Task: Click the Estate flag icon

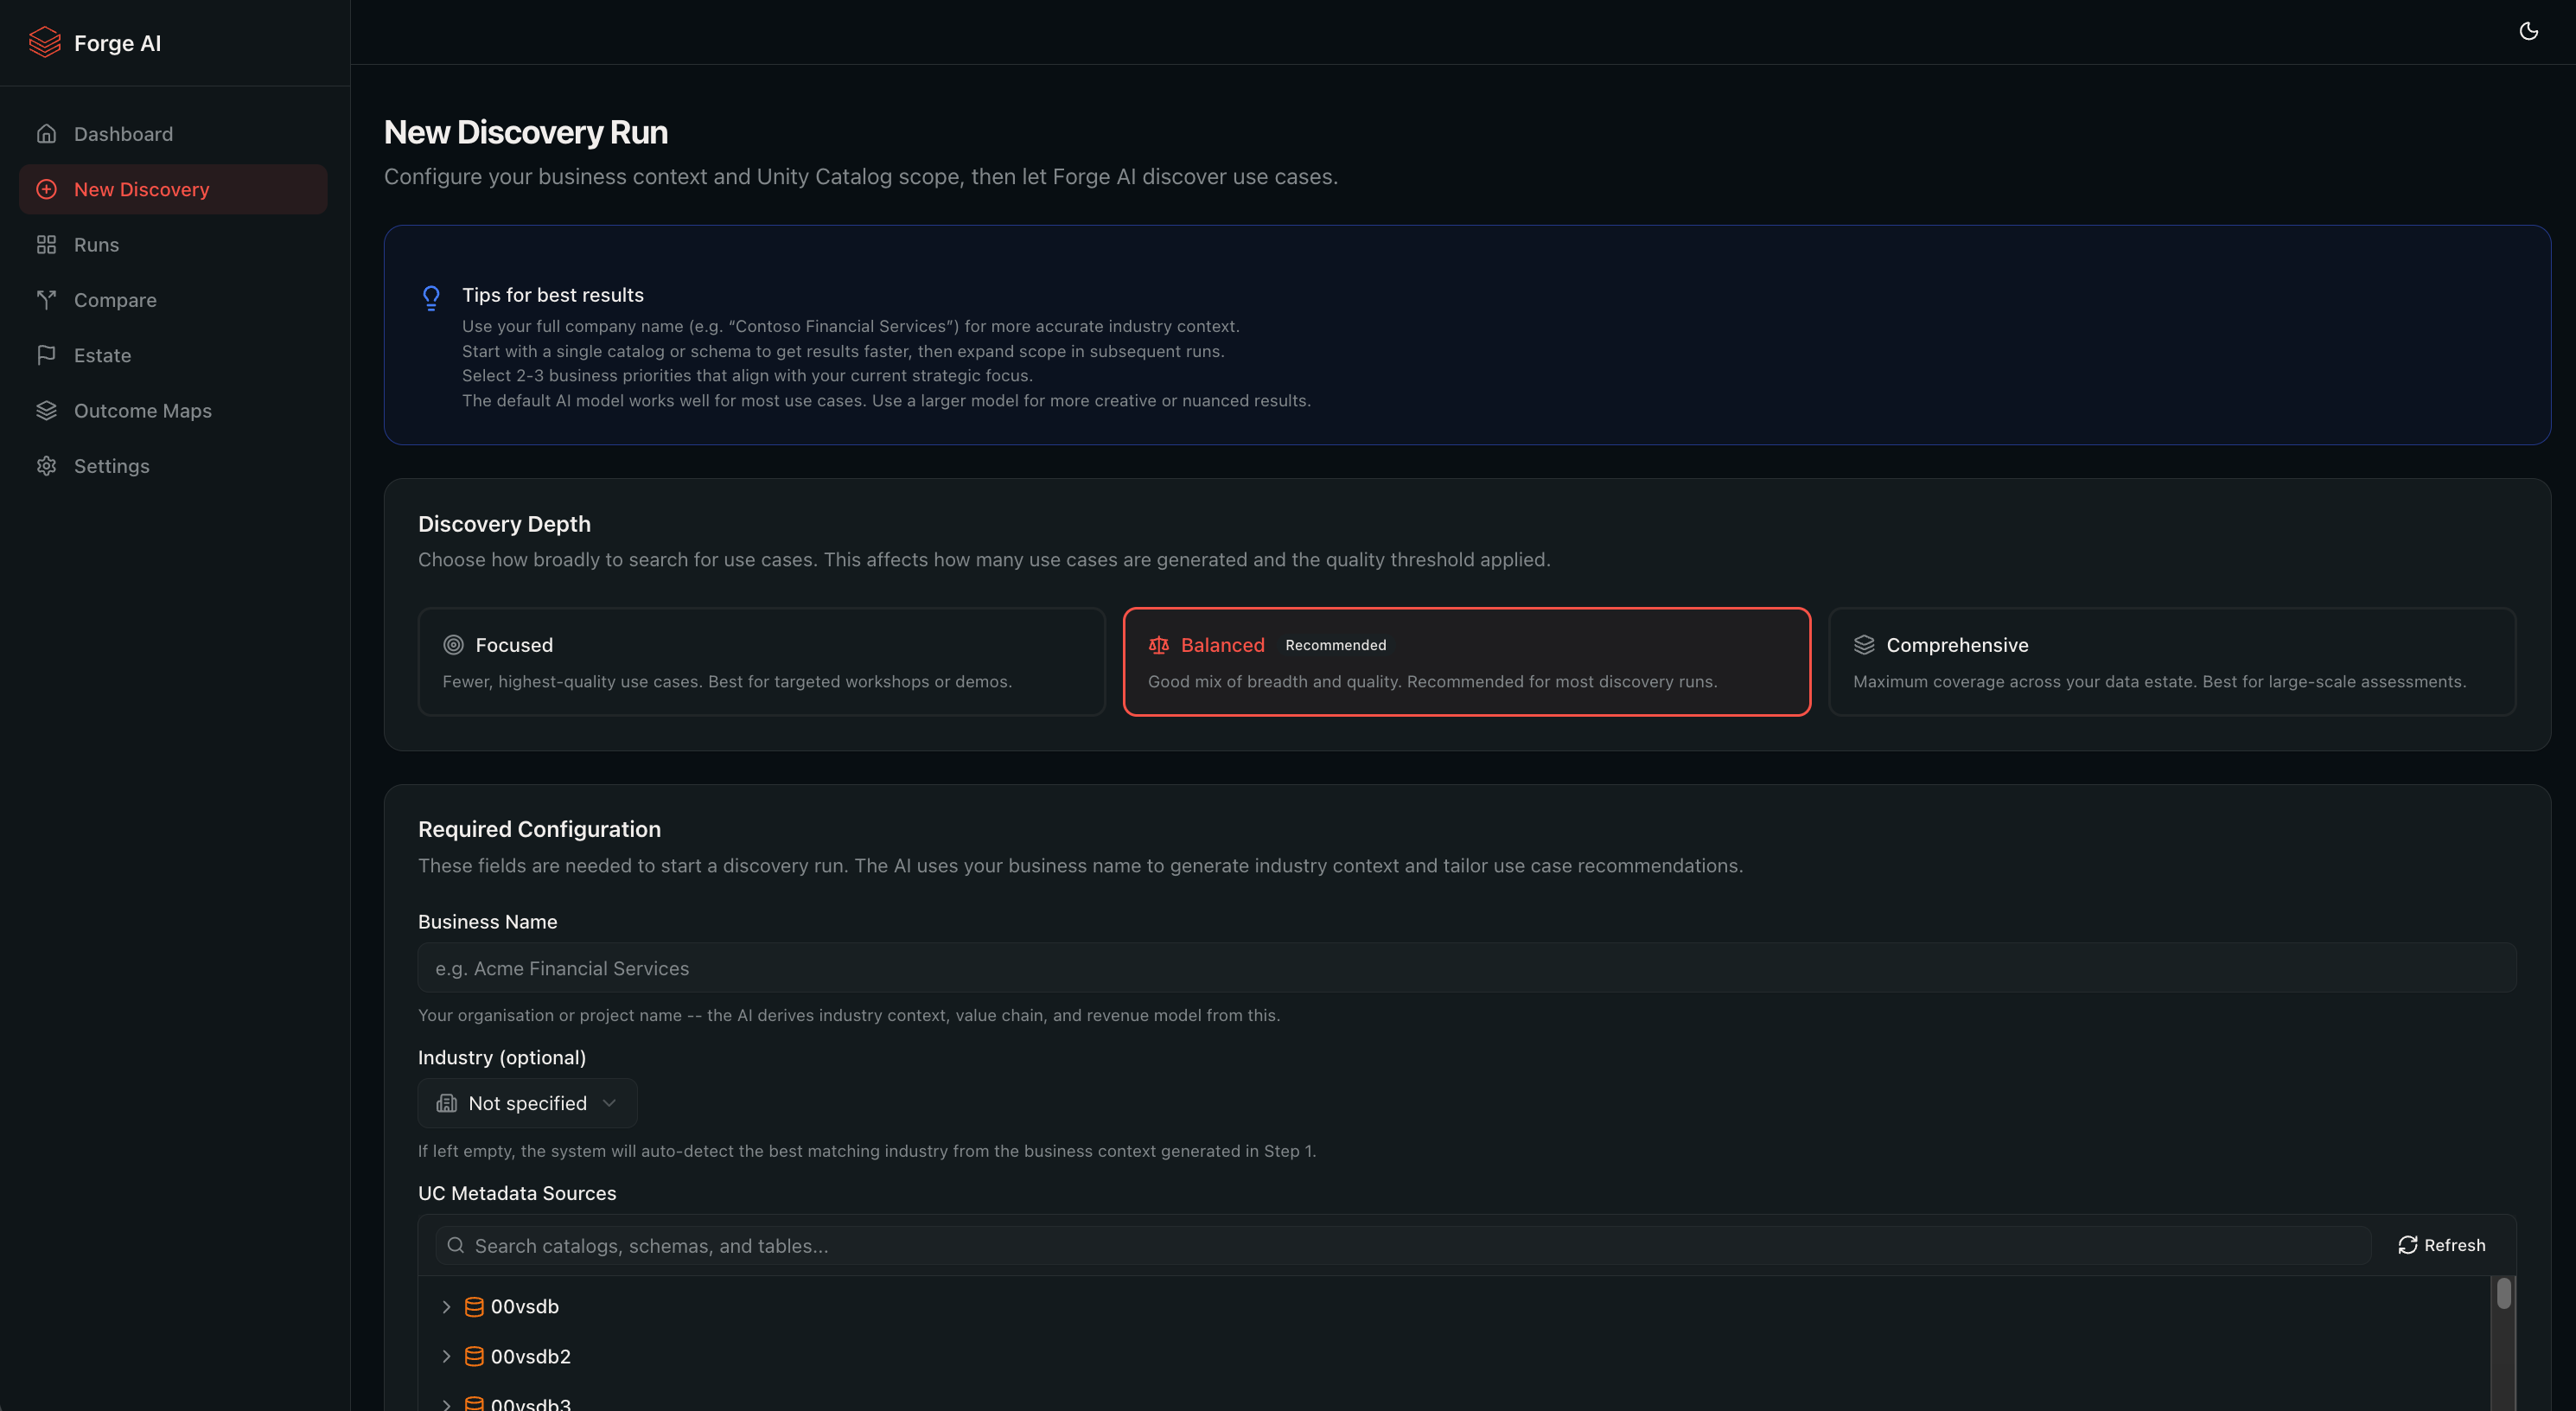Action: (46, 355)
